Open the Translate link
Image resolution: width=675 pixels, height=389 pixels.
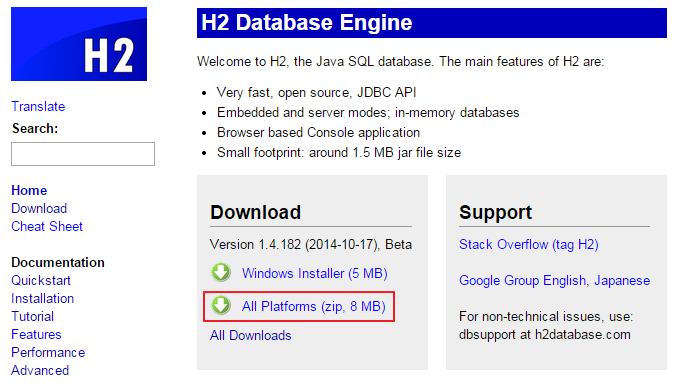pyautogui.click(x=38, y=106)
